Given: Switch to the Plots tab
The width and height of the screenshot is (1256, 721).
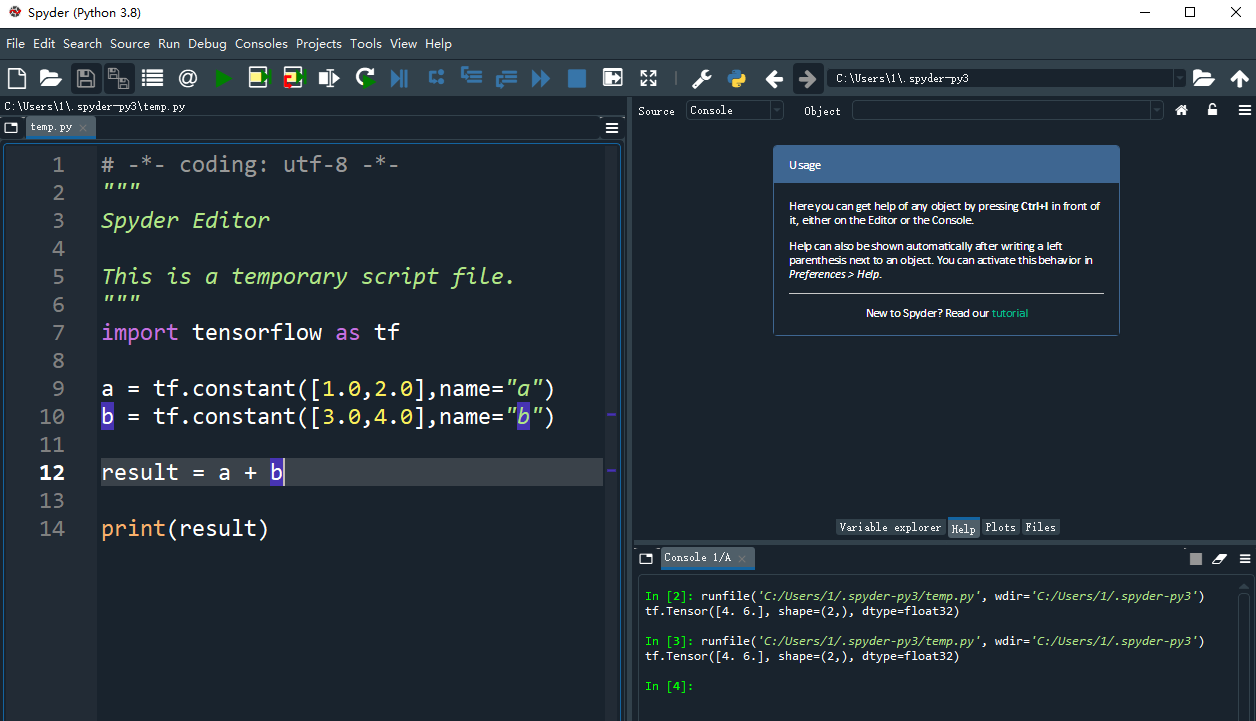Looking at the screenshot, I should (1000, 527).
